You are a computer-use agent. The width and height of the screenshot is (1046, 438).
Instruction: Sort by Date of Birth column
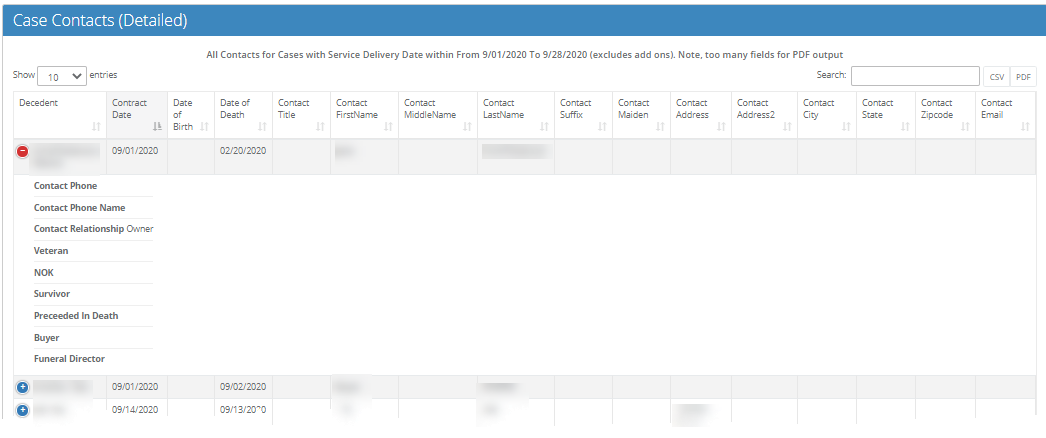click(x=190, y=114)
